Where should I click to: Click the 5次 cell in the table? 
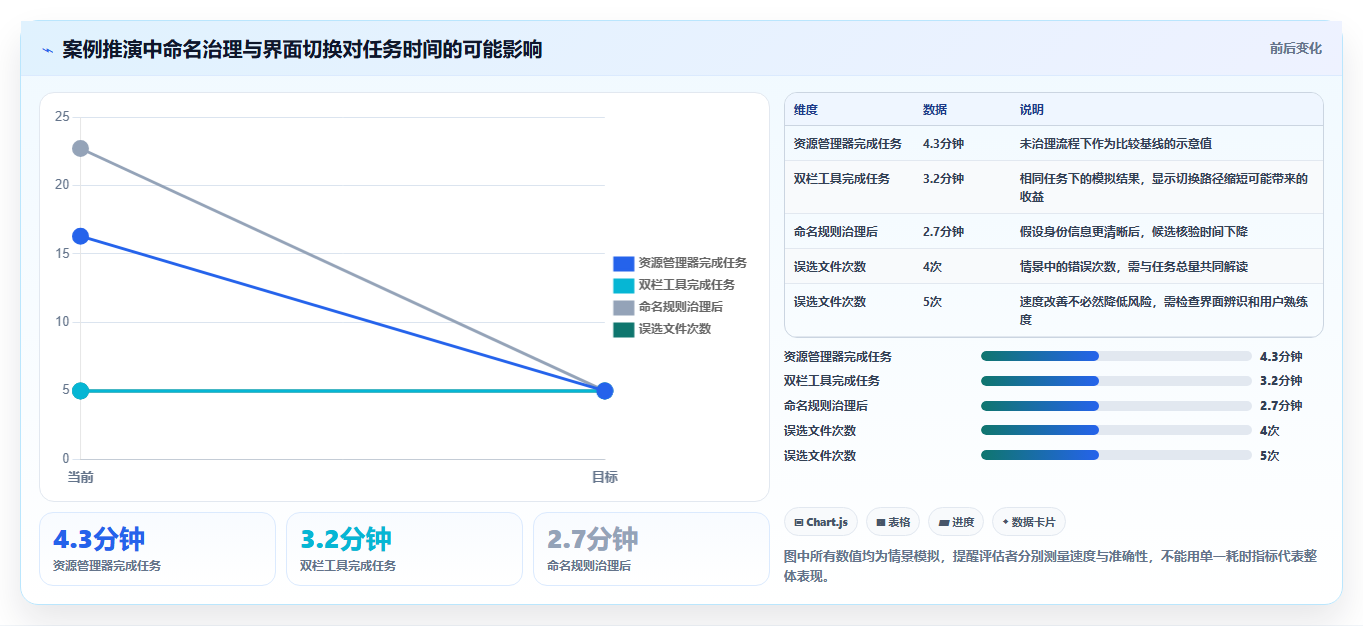[932, 302]
